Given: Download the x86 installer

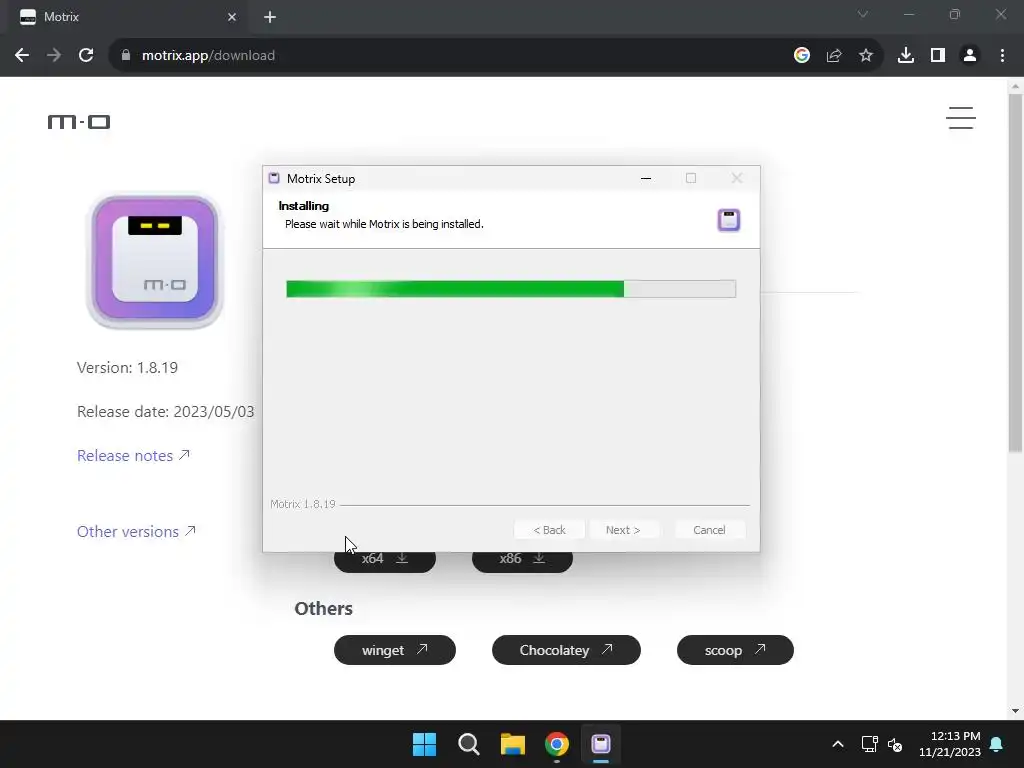Looking at the screenshot, I should coord(522,562).
